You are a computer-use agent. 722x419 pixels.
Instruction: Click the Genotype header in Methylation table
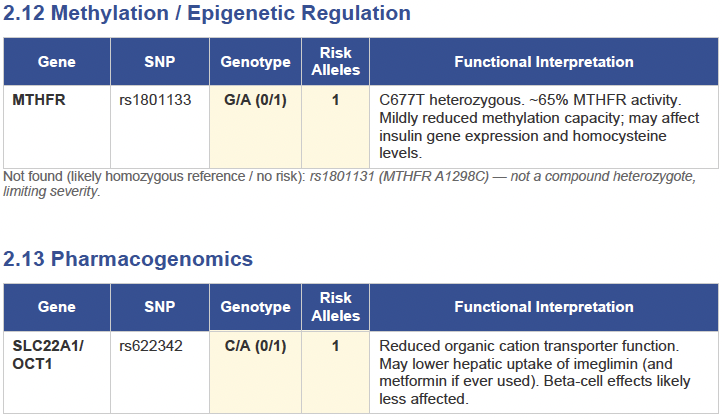255,62
